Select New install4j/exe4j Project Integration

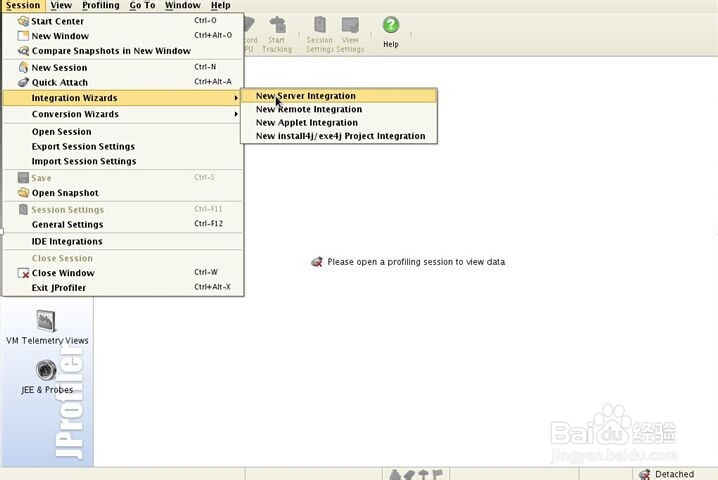(x=339, y=136)
